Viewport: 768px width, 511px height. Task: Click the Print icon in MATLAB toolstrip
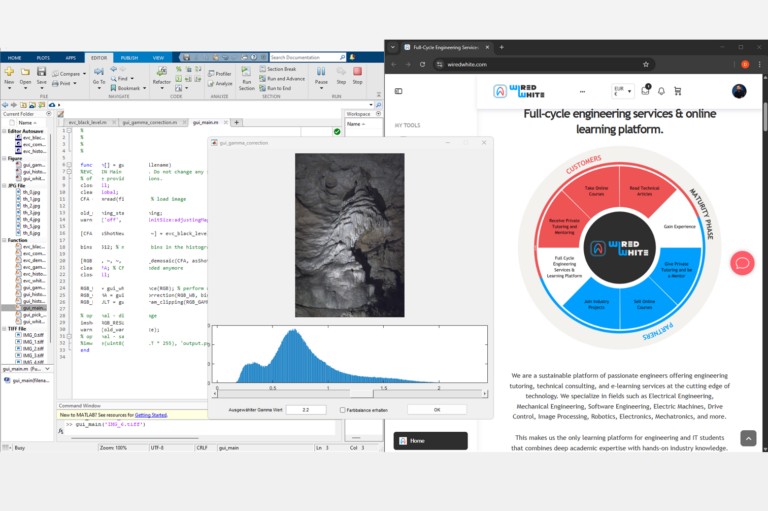(64, 83)
